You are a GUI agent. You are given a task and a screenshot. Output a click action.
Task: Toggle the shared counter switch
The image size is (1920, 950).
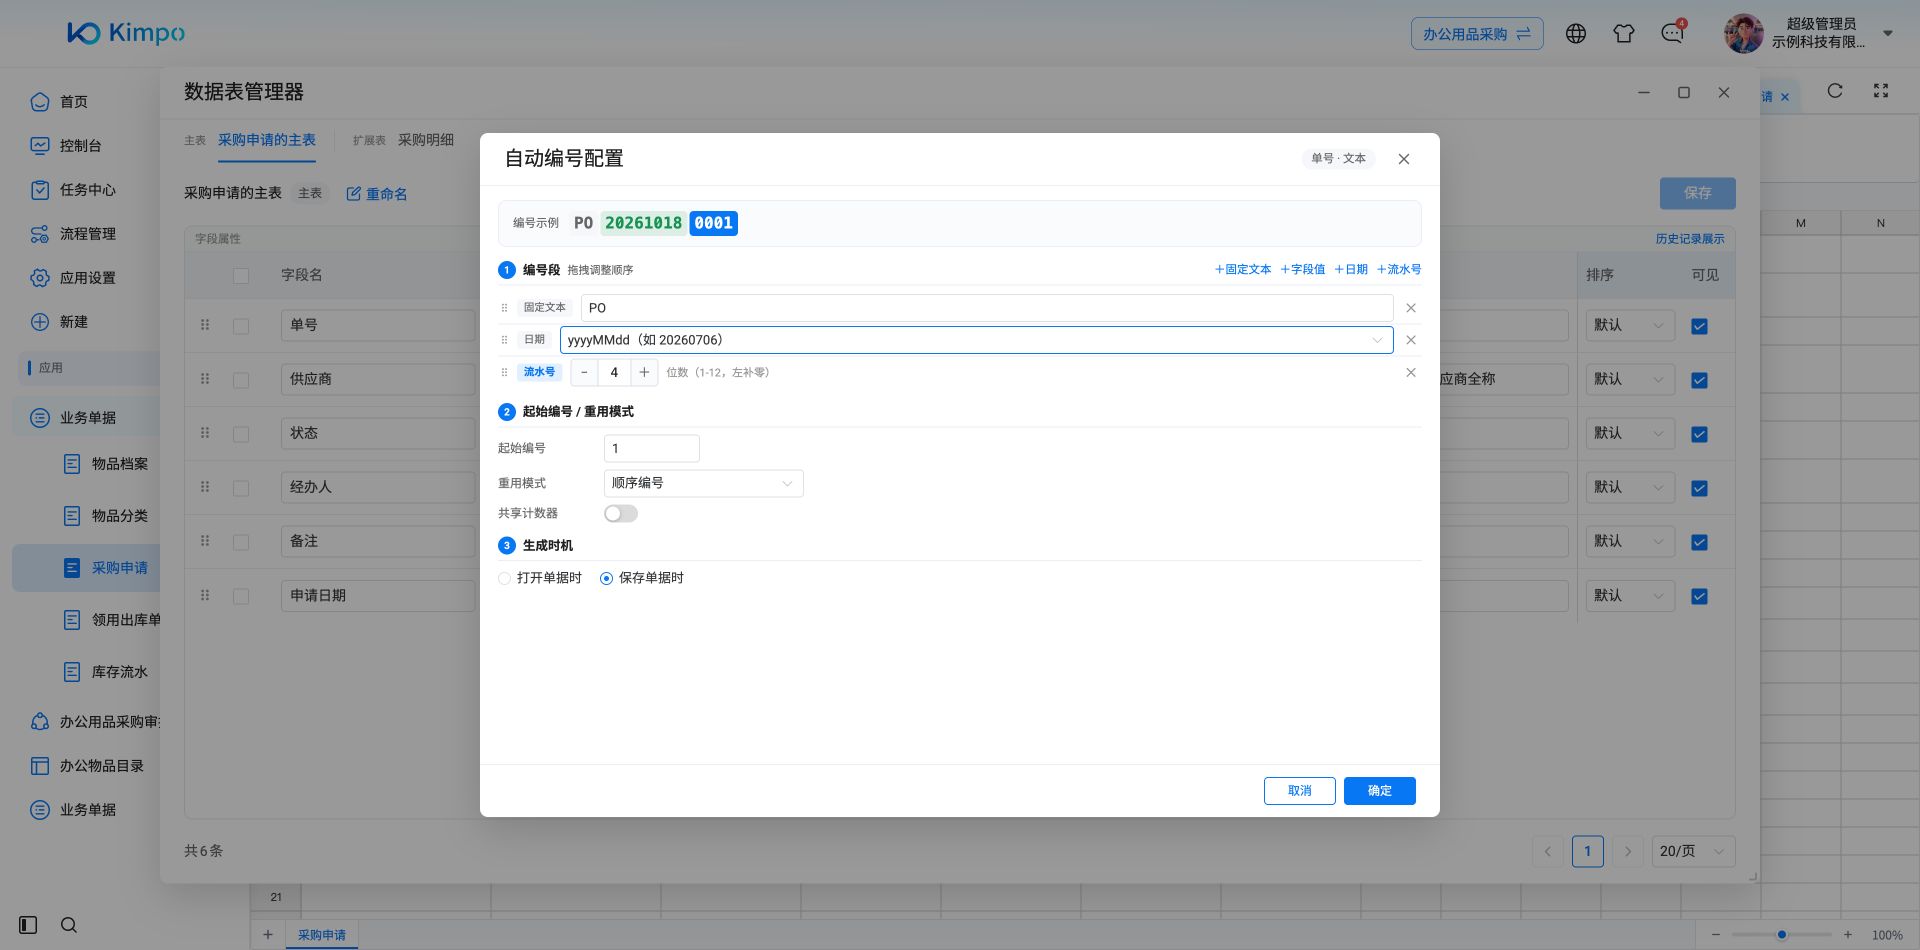(621, 514)
